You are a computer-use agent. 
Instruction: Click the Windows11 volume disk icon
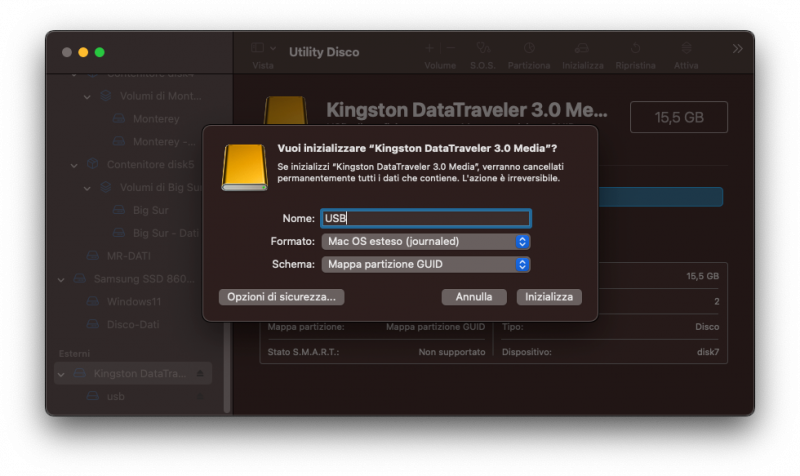coord(92,302)
